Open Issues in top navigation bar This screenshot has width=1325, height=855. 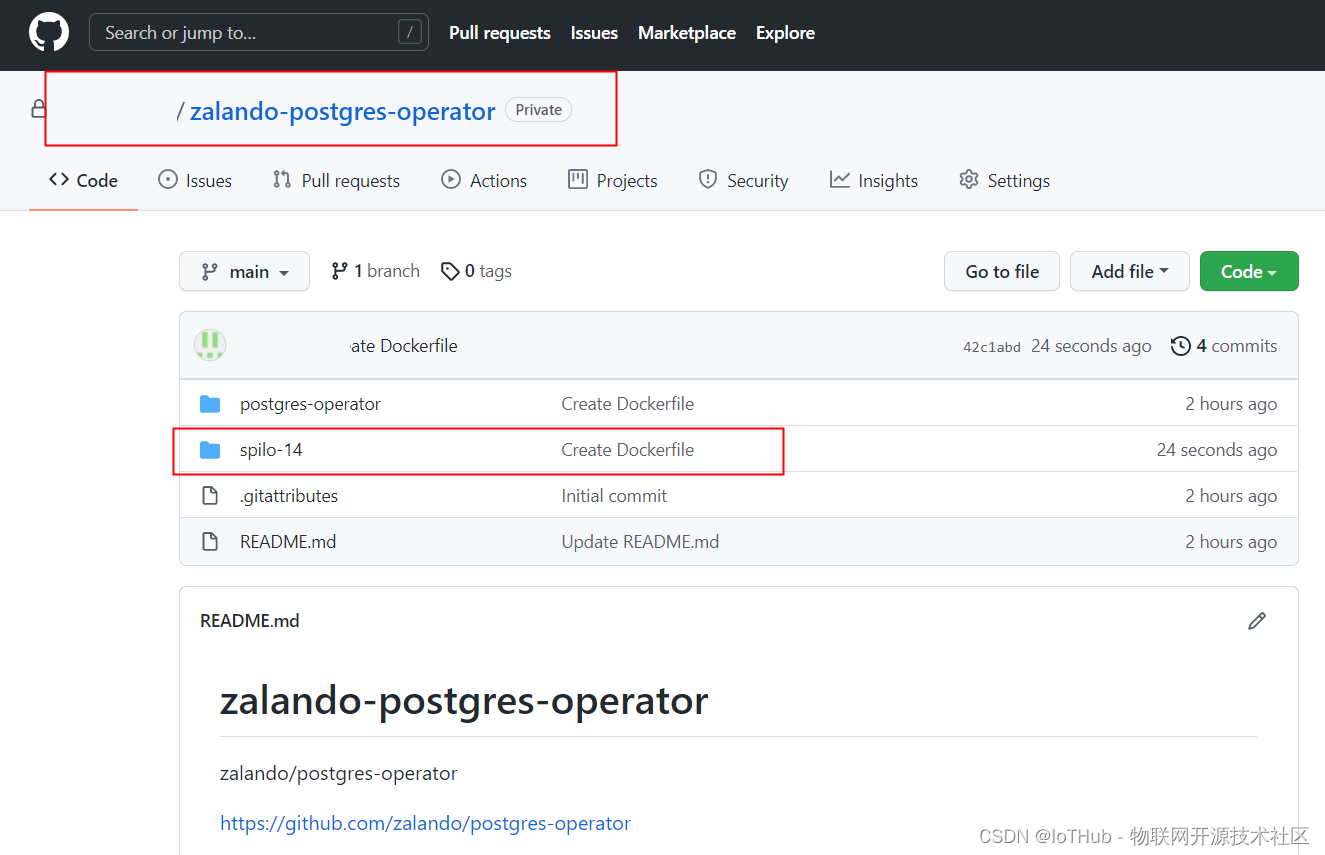[x=594, y=33]
